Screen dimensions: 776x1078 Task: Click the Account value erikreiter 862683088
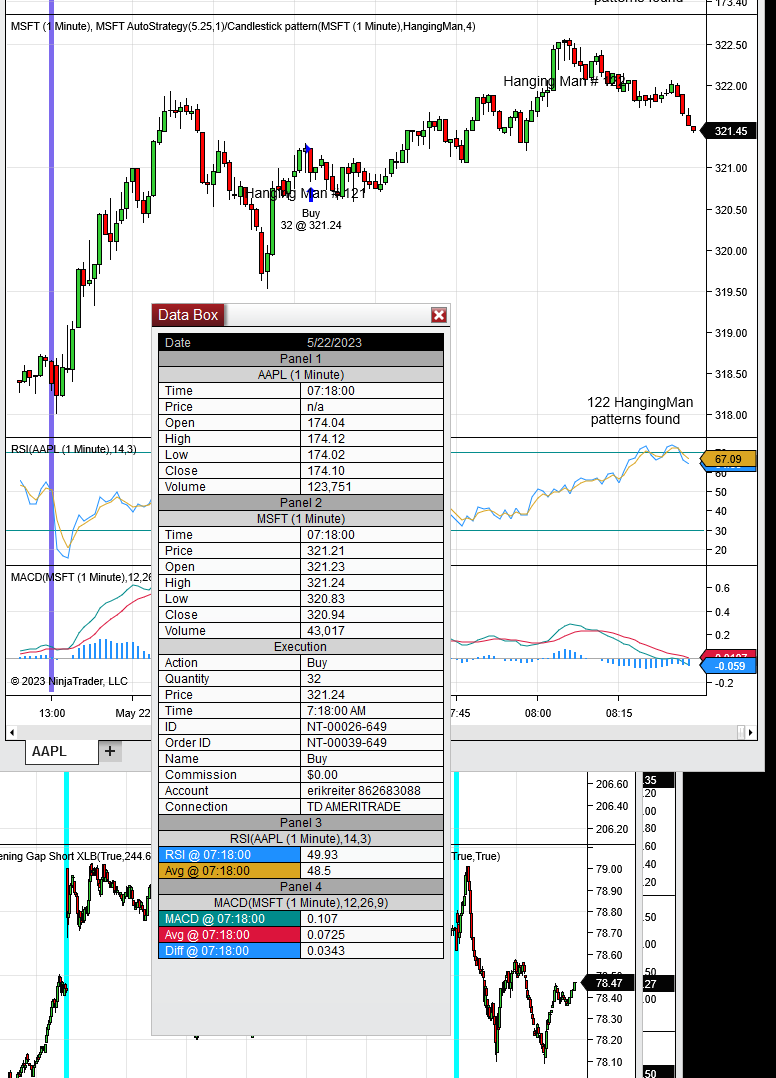(x=364, y=790)
